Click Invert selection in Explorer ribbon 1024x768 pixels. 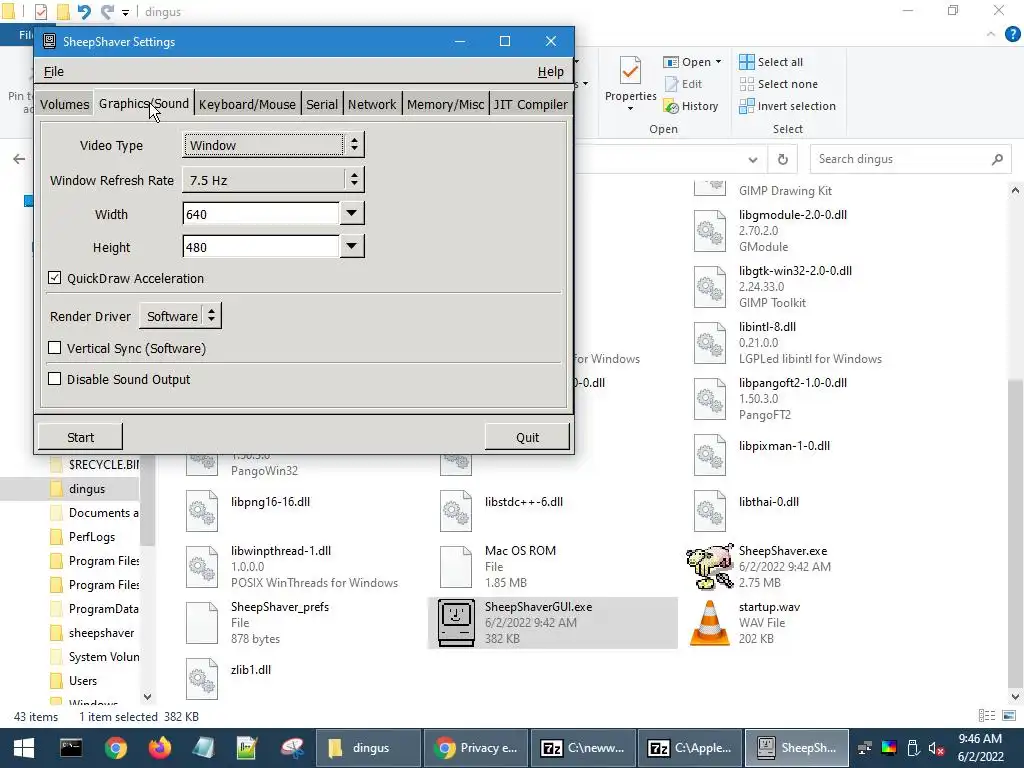pos(787,106)
